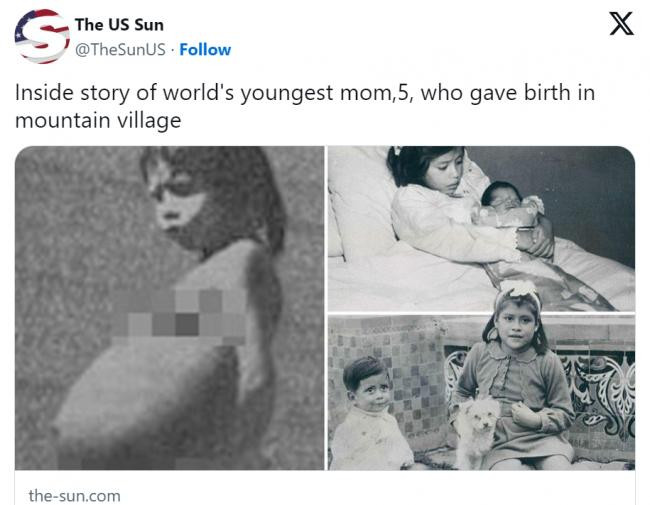The height and width of the screenshot is (505, 650).
Task: Open the tweet text about world's youngest mom
Action: coord(305,107)
